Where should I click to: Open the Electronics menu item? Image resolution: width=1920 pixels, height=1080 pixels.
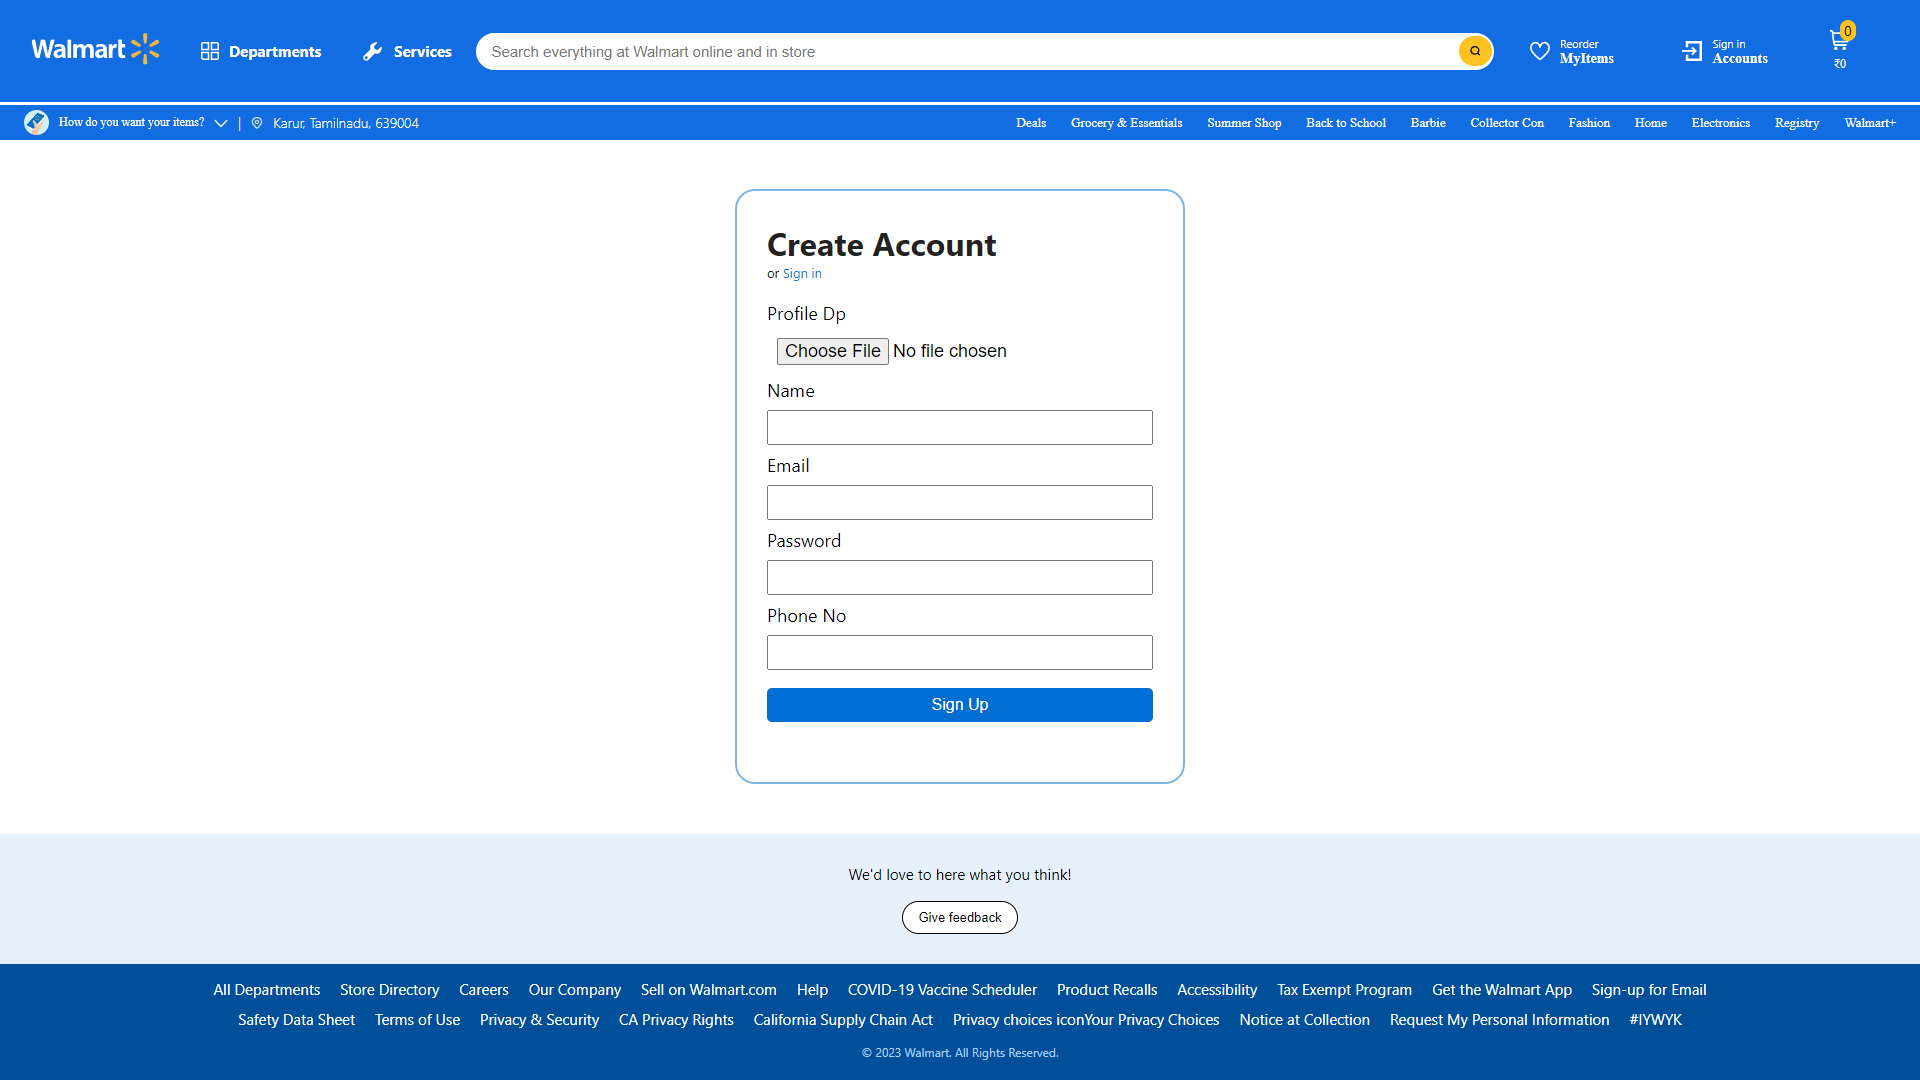pos(1720,123)
